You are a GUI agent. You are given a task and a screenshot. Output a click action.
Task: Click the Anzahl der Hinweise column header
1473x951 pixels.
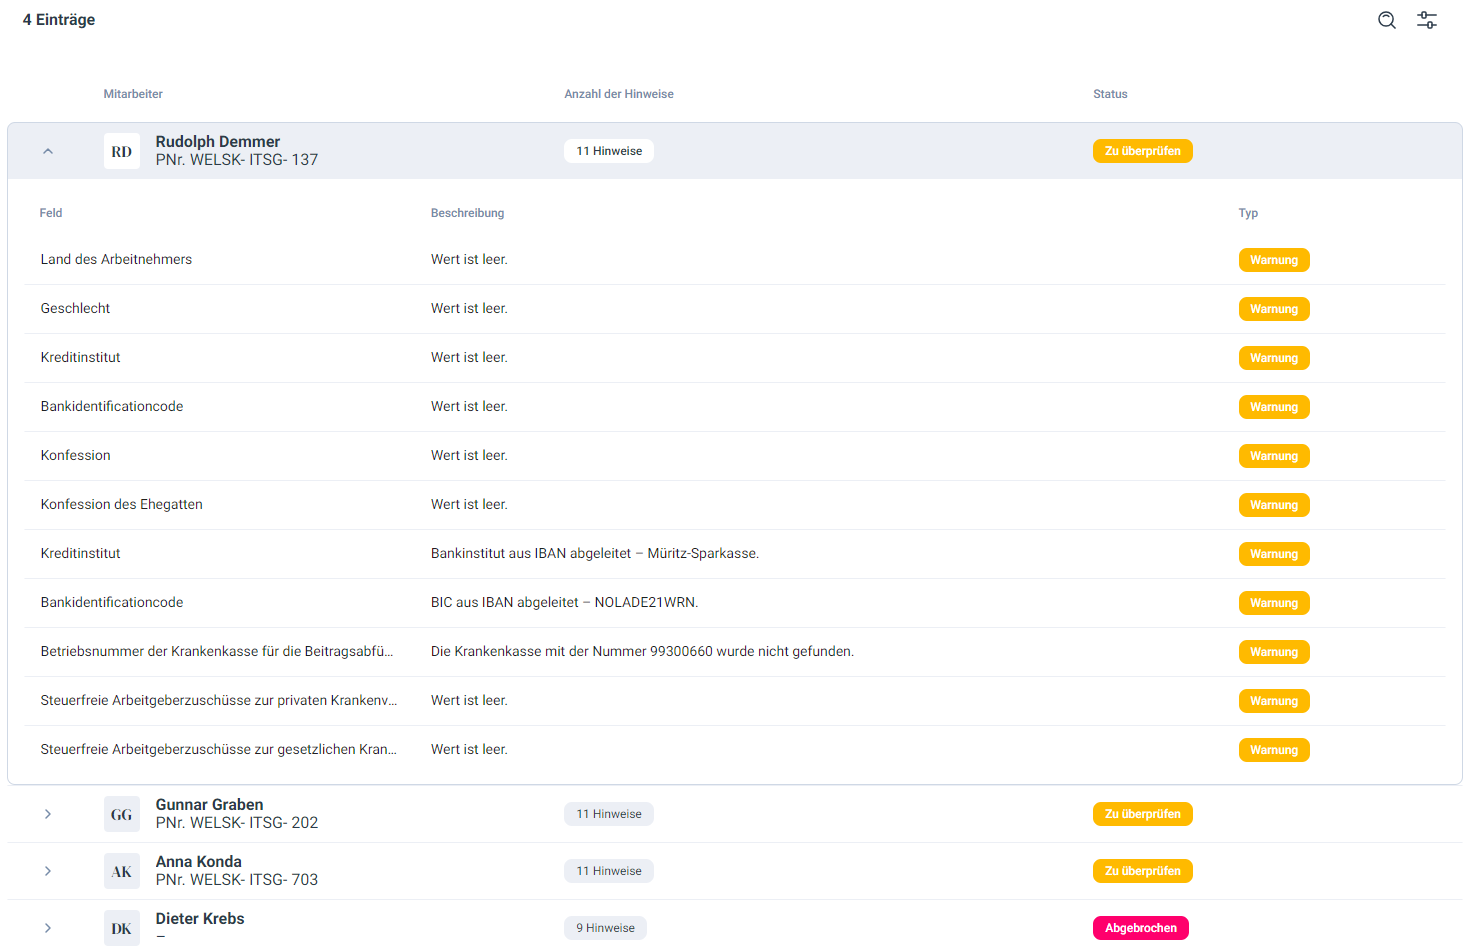click(x=618, y=94)
